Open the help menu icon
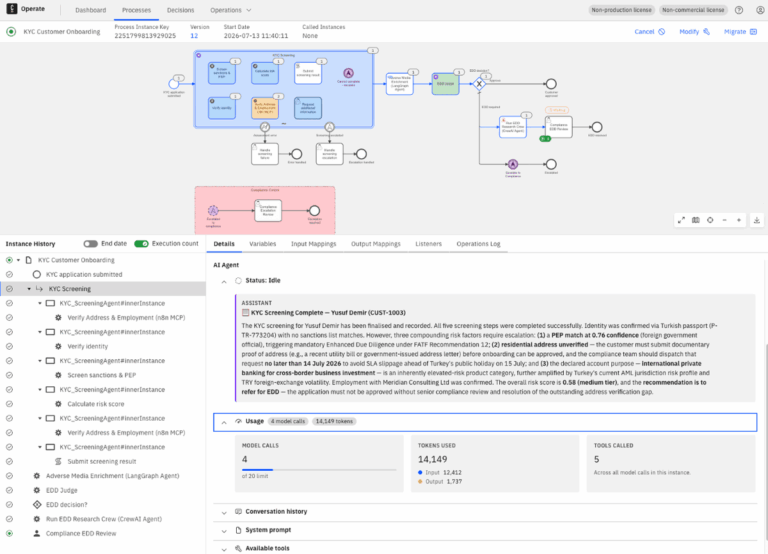This screenshot has height=554, width=768. point(739,10)
